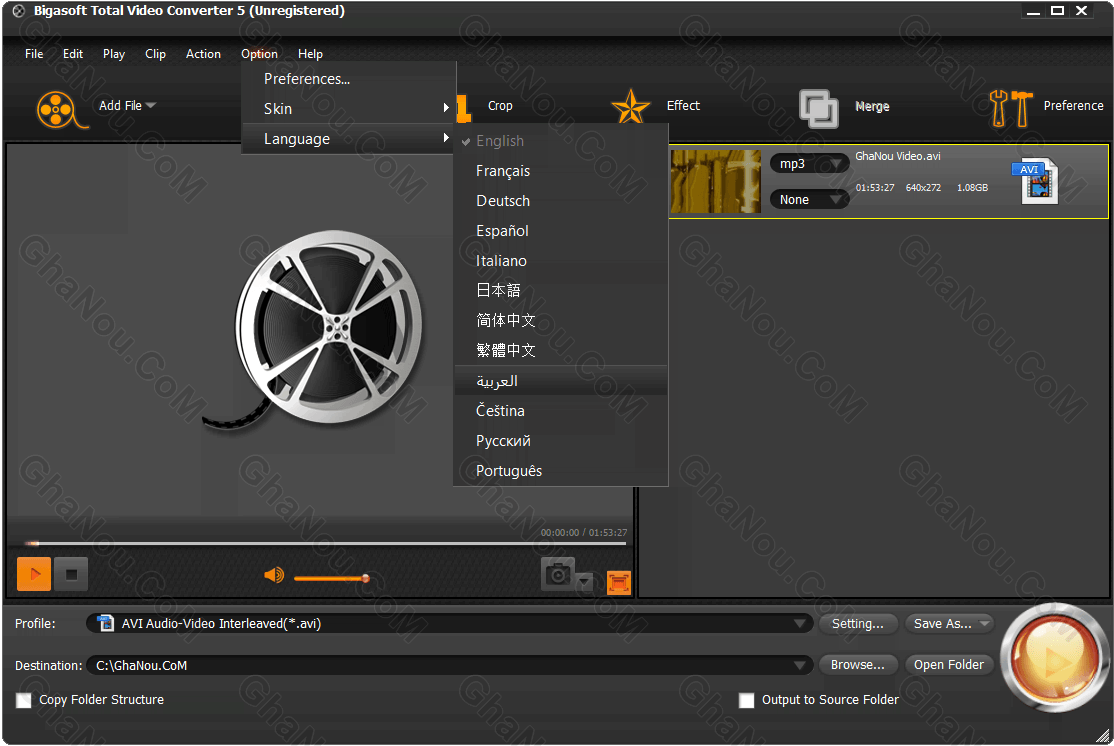Click the Setting... button
This screenshot has height=746, width=1114.
[858, 623]
